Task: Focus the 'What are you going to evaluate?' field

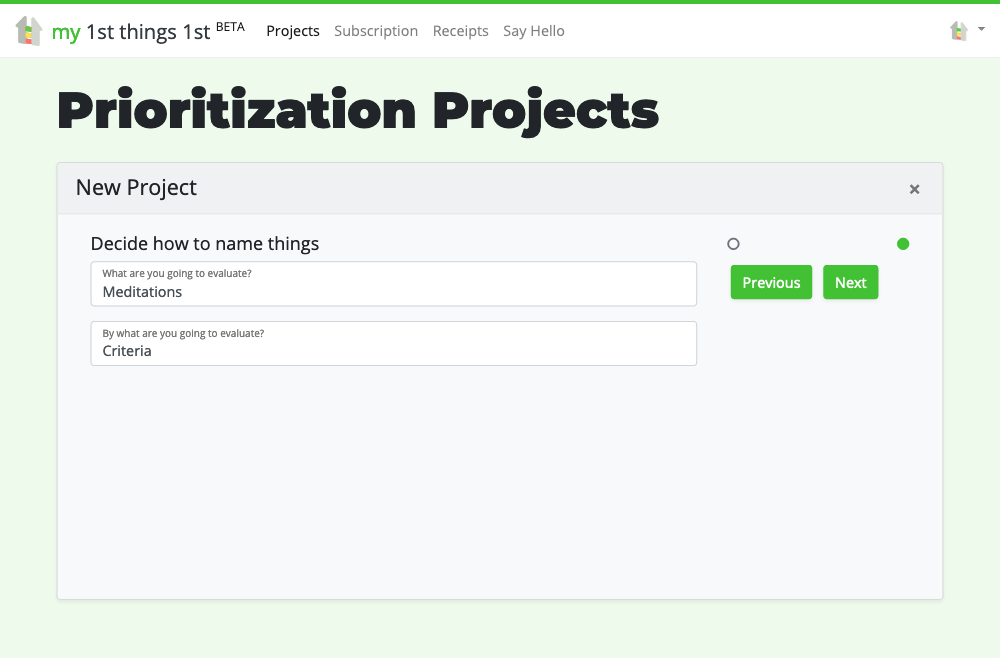Action: point(393,284)
